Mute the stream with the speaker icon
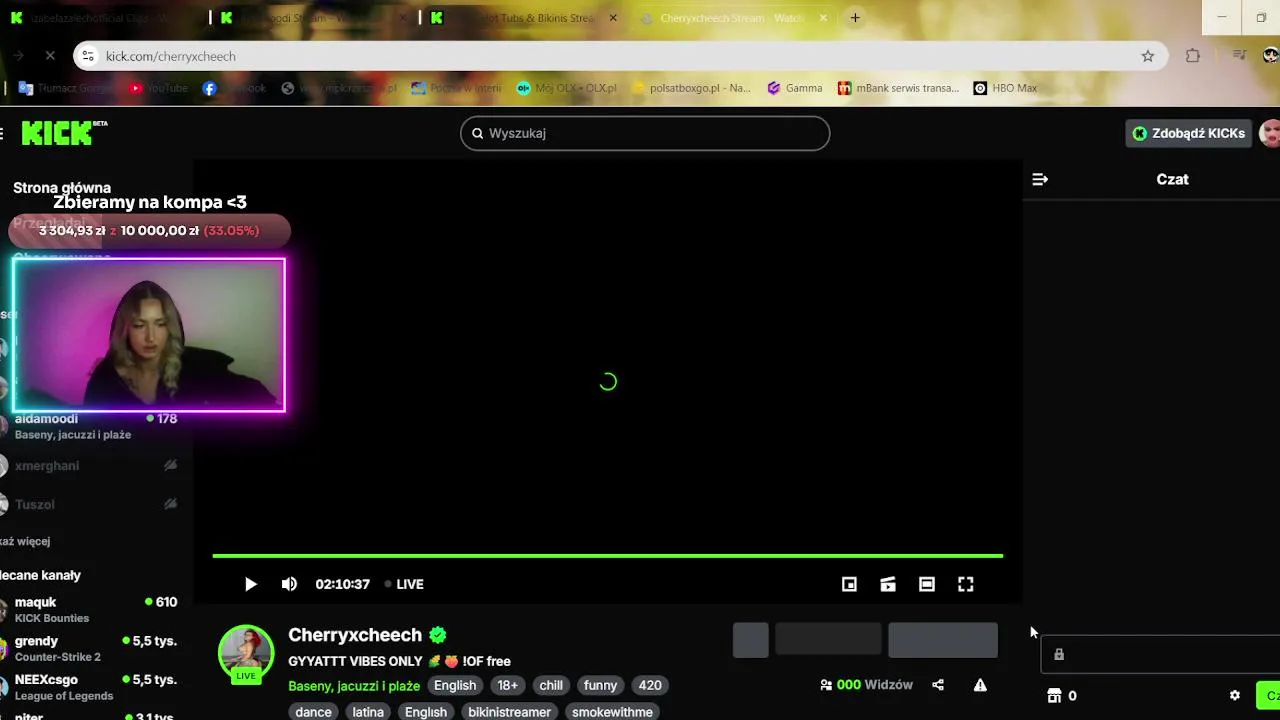 [289, 584]
